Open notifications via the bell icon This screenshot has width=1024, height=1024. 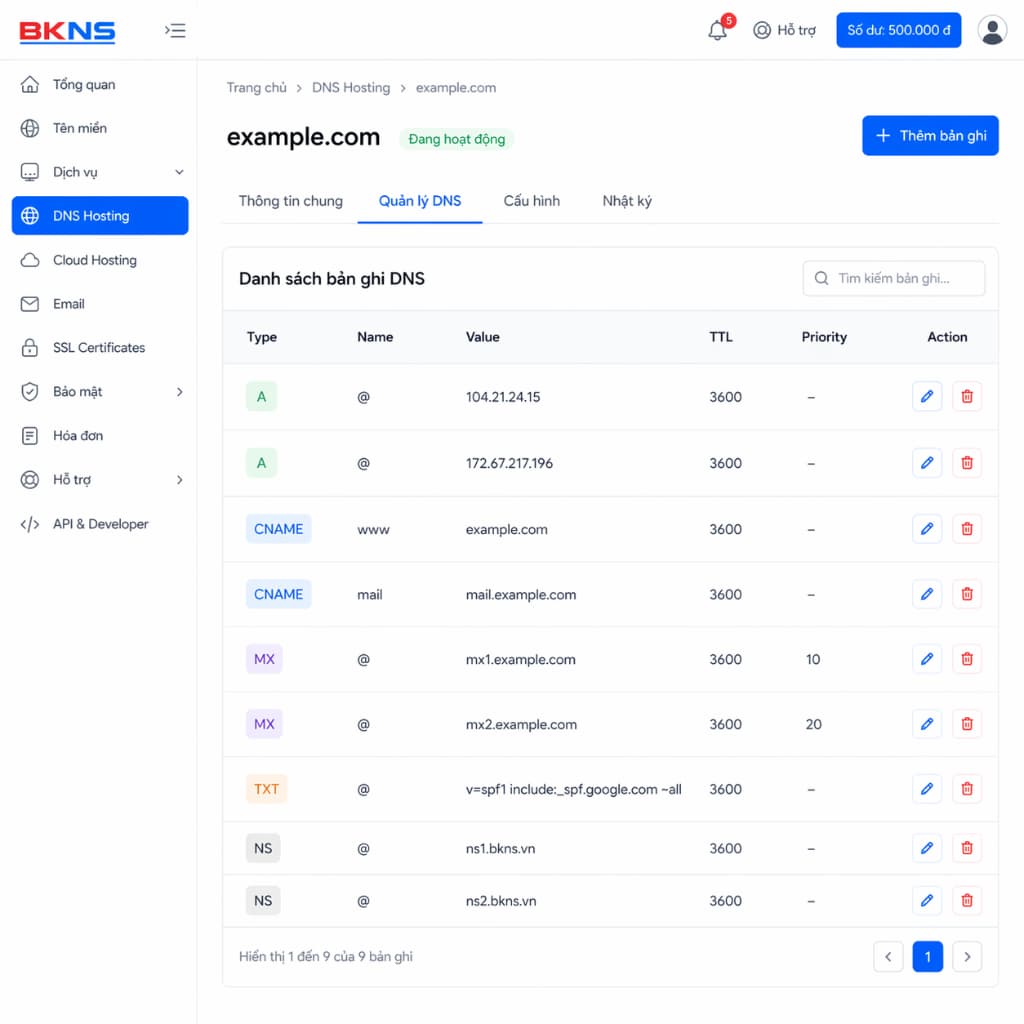click(717, 31)
